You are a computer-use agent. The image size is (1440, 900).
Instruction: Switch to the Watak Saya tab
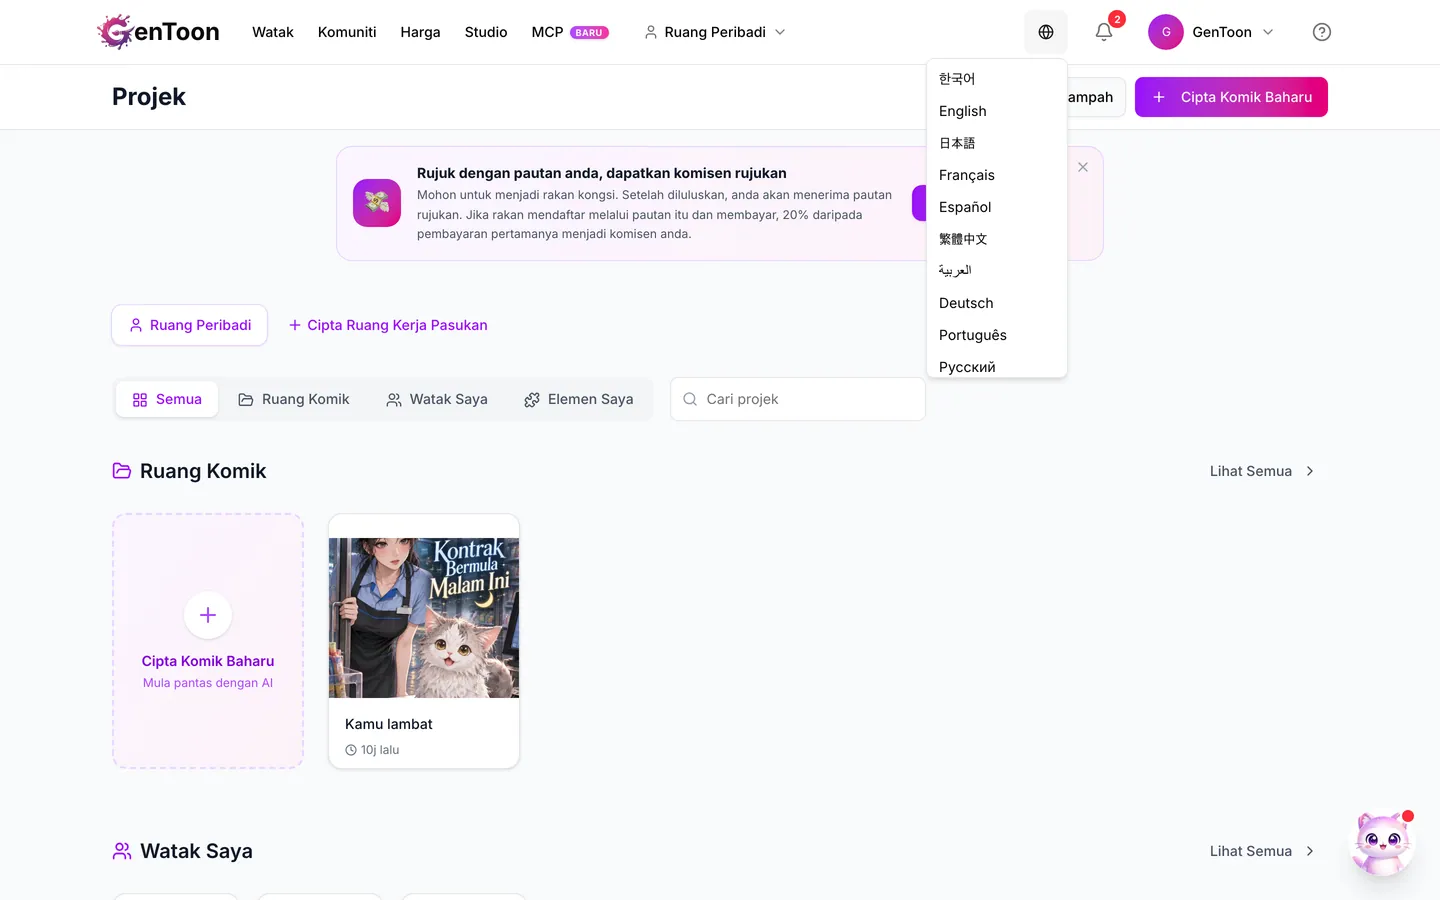point(437,399)
